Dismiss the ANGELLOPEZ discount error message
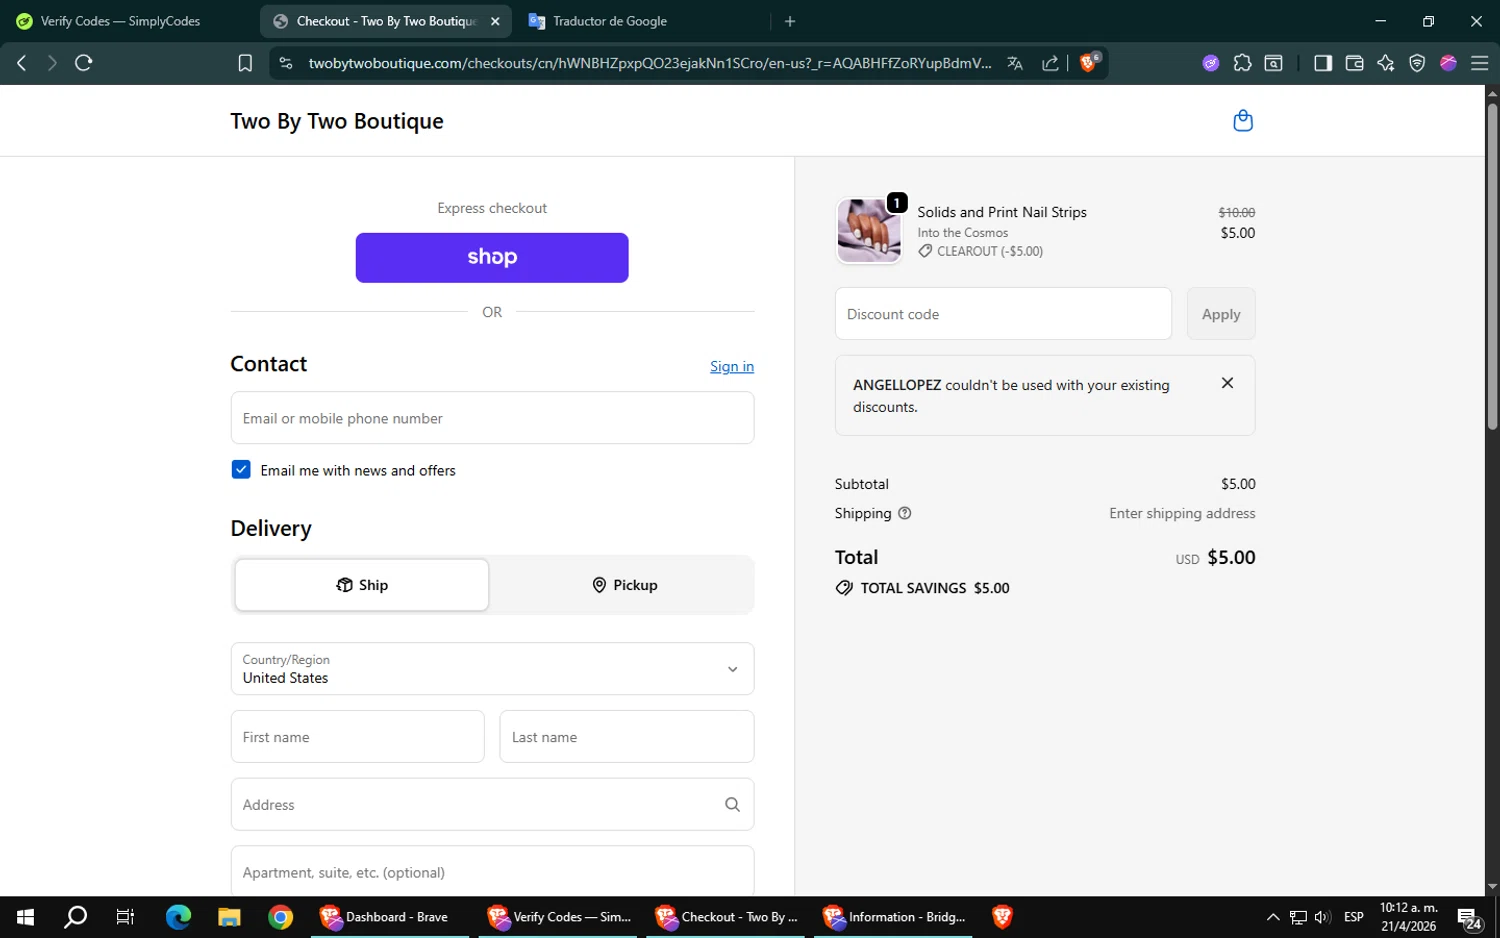Image resolution: width=1500 pixels, height=938 pixels. (1227, 383)
